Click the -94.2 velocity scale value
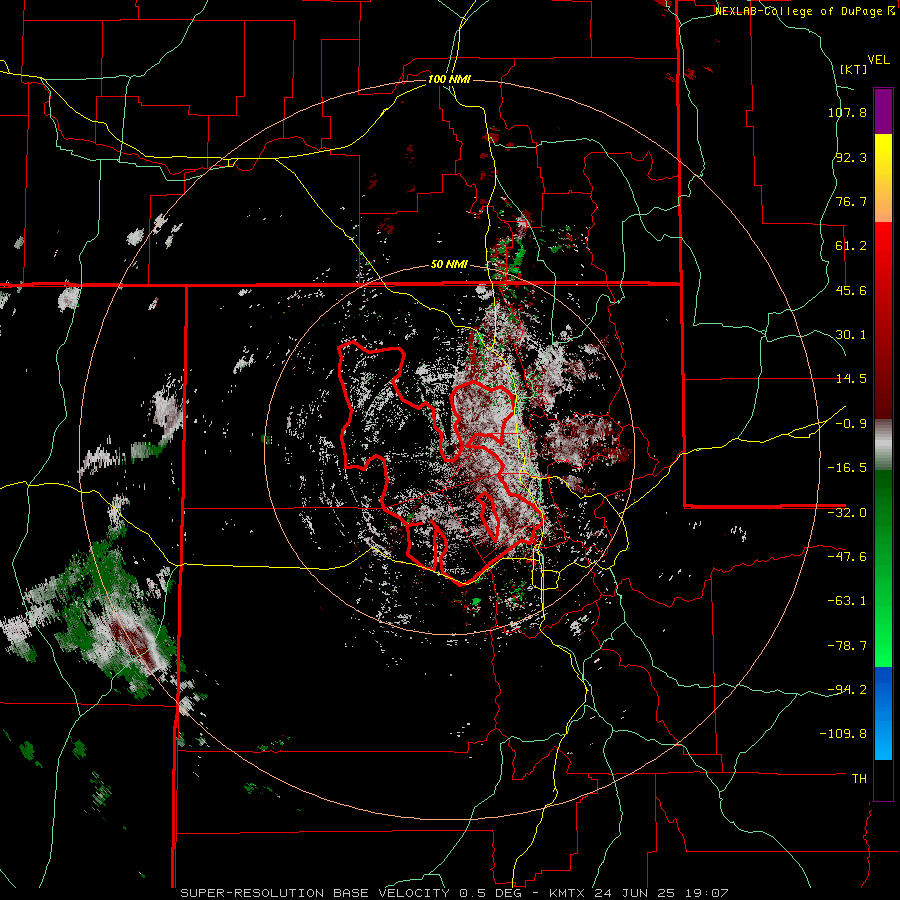The width and height of the screenshot is (900, 900). click(847, 690)
